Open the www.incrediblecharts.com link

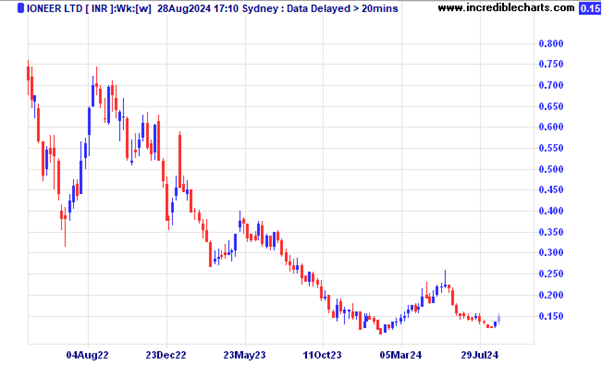coord(506,8)
